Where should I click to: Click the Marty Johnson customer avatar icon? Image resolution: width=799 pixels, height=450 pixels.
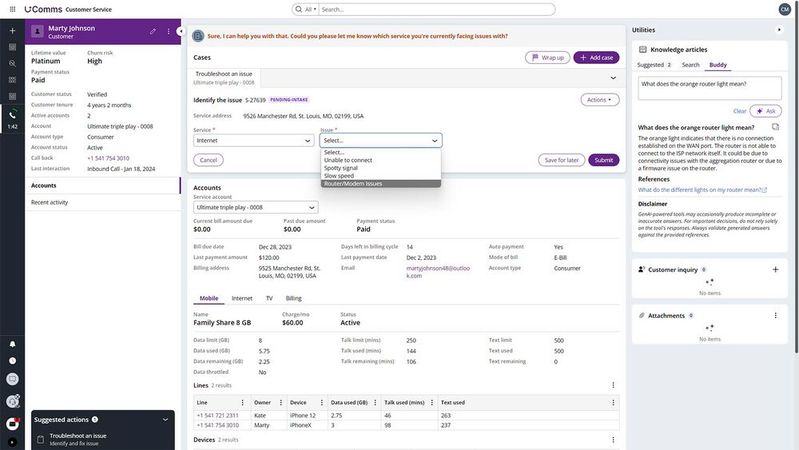(x=37, y=32)
